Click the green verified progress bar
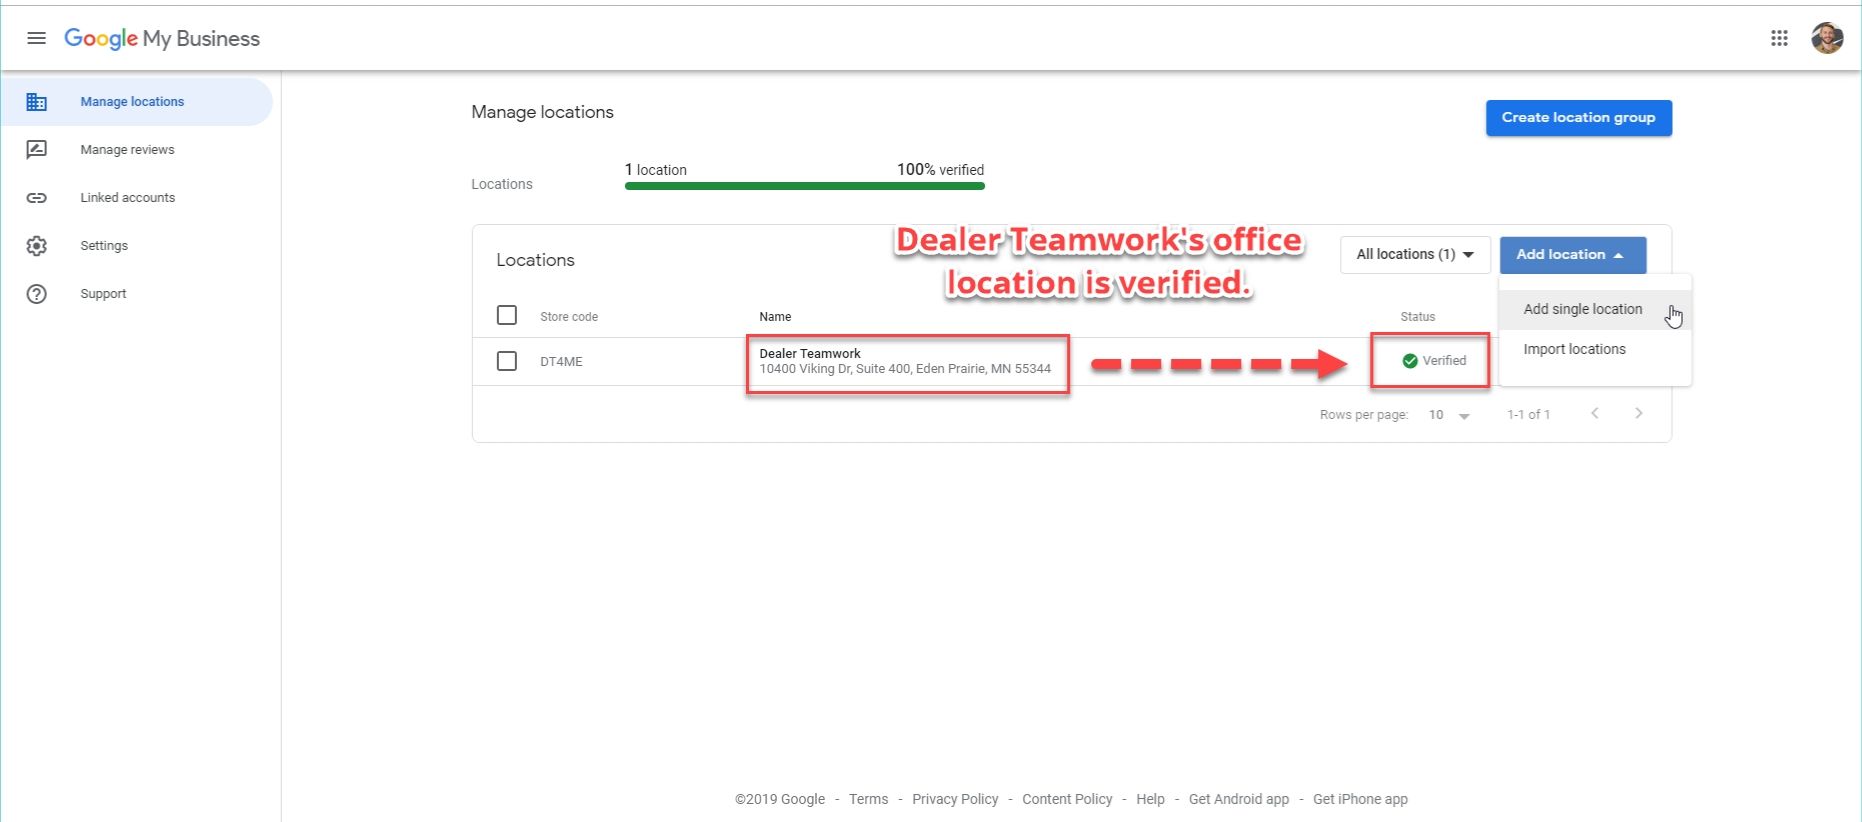 click(x=804, y=186)
